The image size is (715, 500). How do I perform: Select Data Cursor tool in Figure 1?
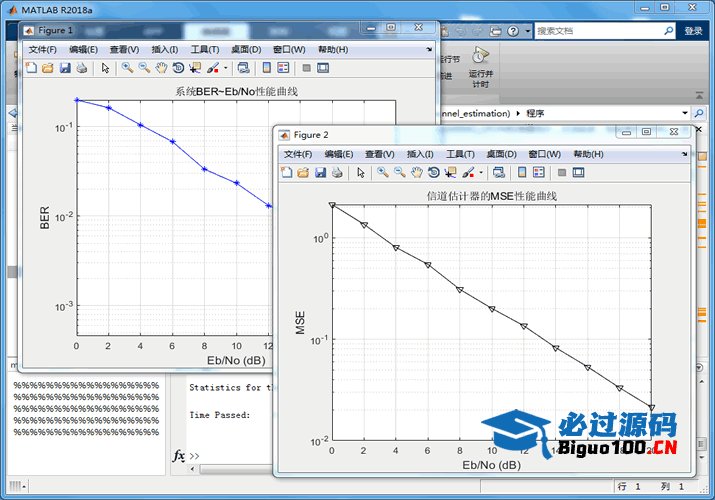[195, 68]
